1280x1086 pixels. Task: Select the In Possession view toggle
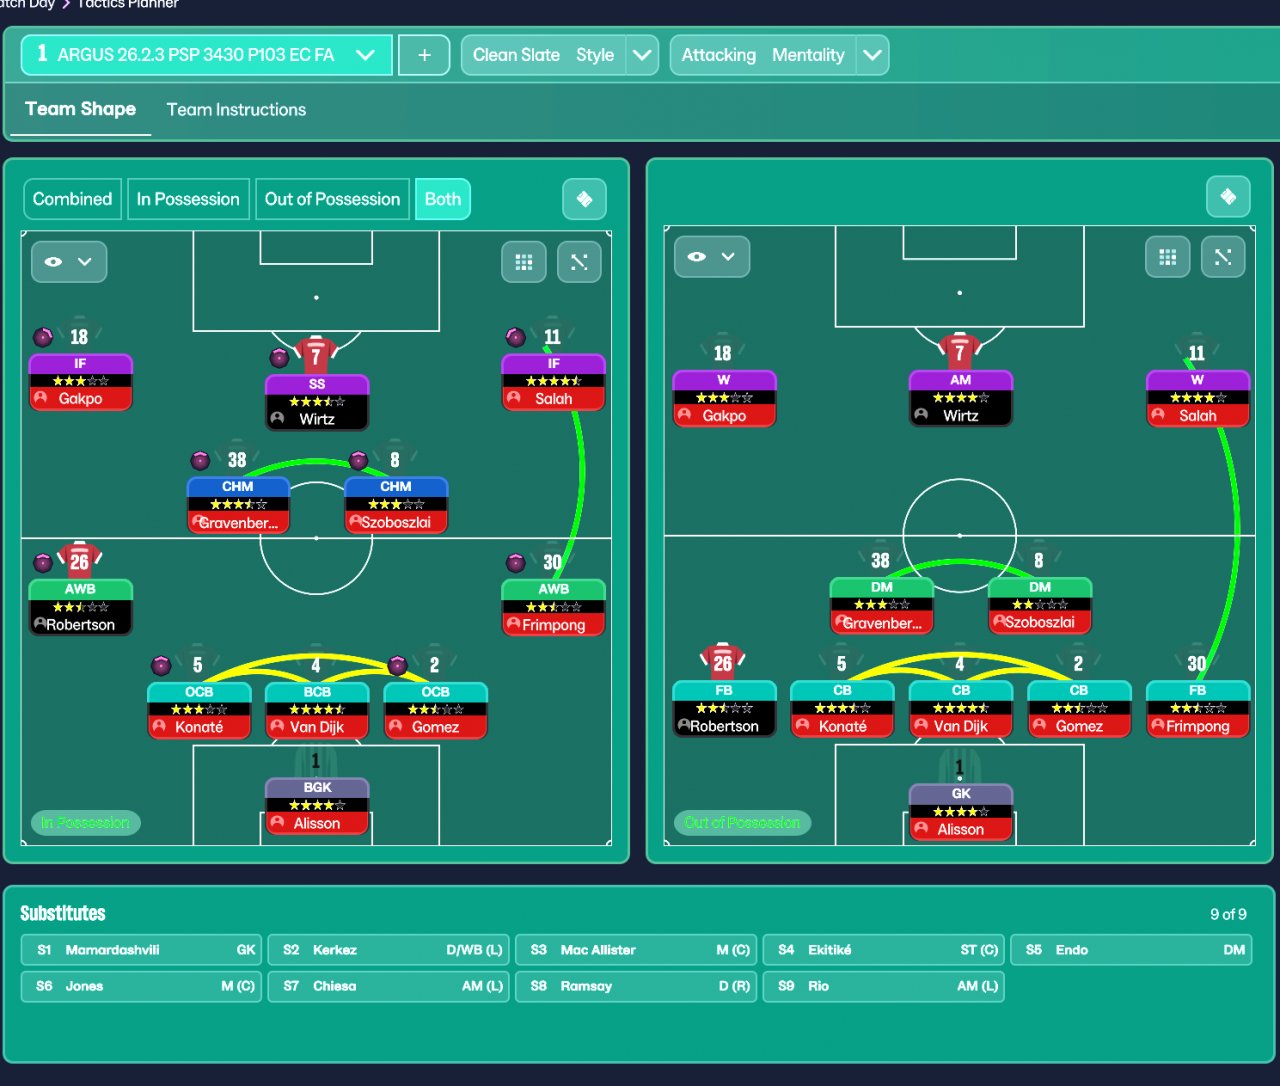(x=188, y=199)
